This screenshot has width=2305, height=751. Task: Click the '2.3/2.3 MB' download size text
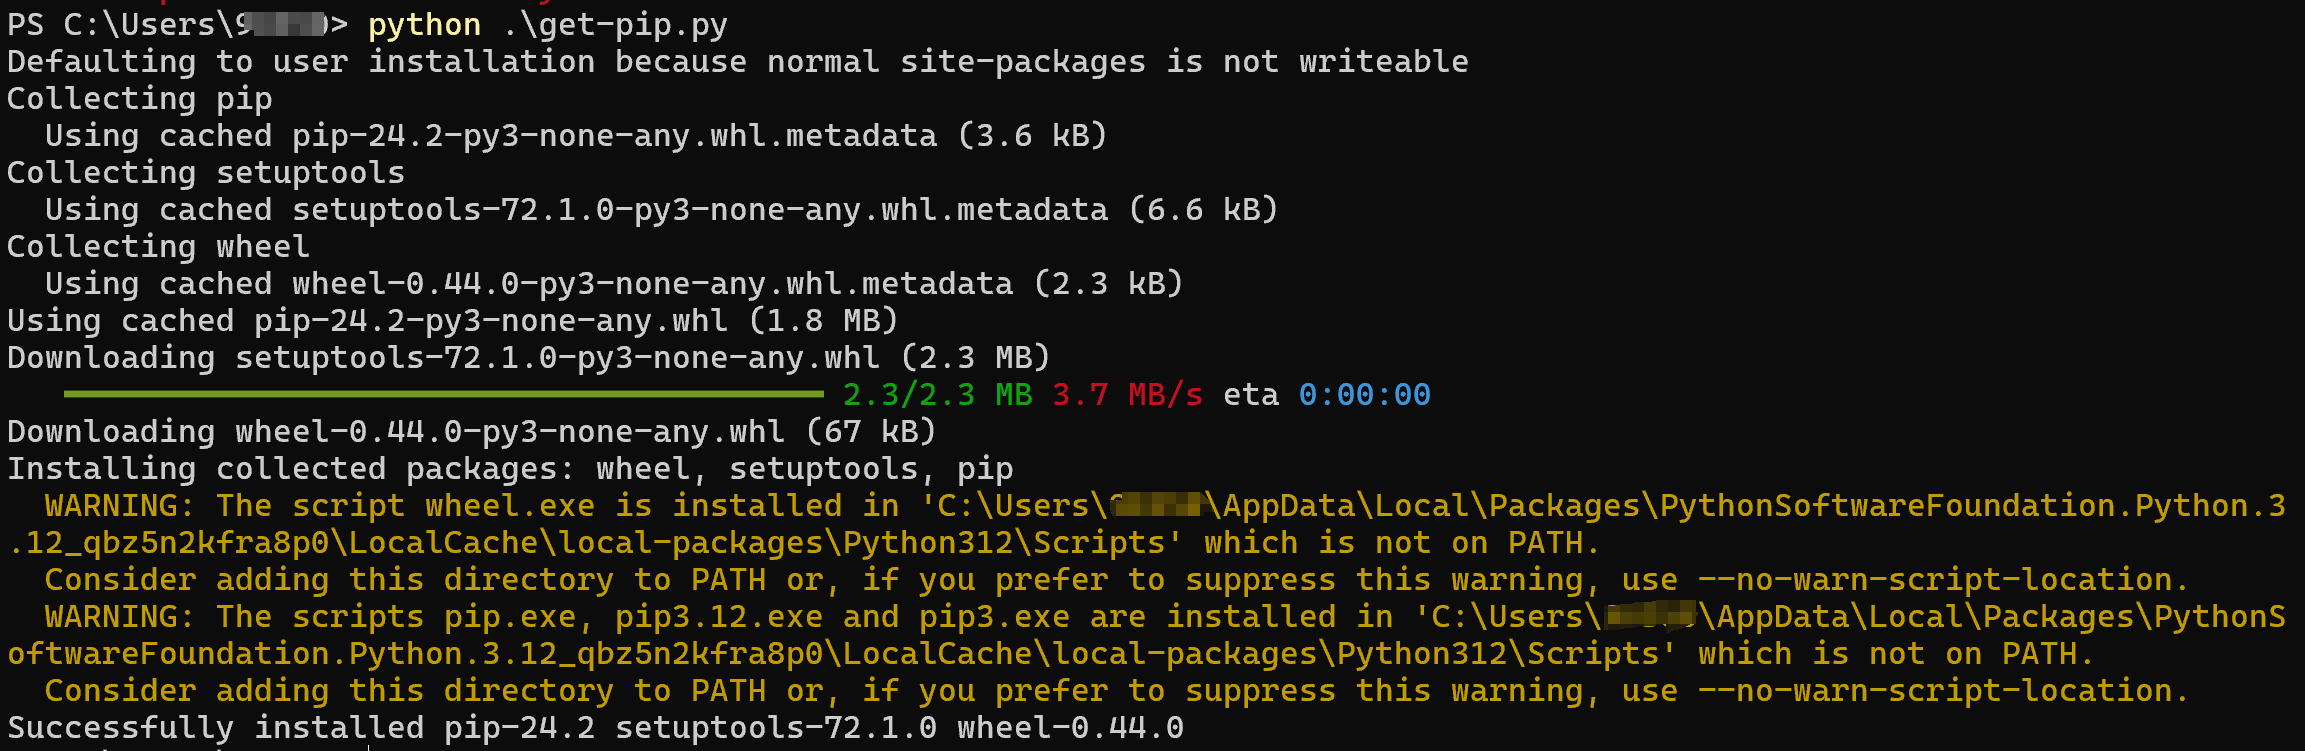click(x=937, y=395)
